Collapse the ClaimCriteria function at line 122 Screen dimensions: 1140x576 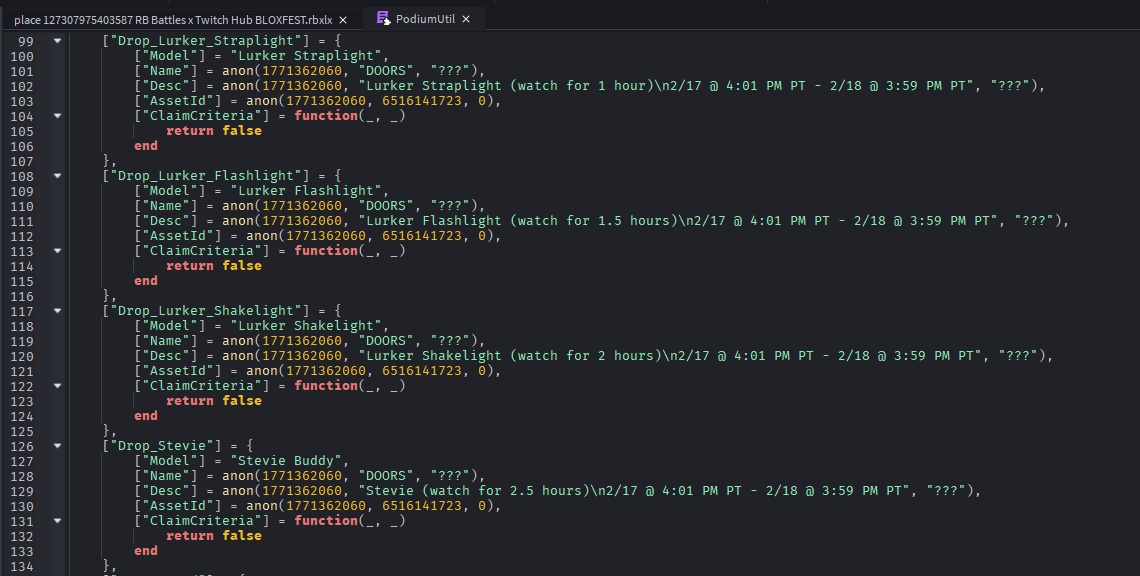[57, 386]
